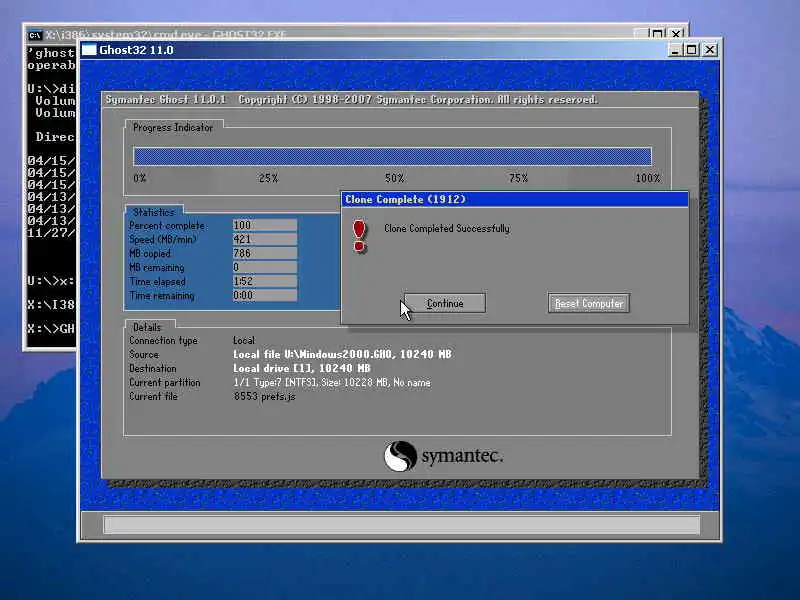This screenshot has height=600, width=800.
Task: Click the Speed value 421
Action: coord(264,239)
